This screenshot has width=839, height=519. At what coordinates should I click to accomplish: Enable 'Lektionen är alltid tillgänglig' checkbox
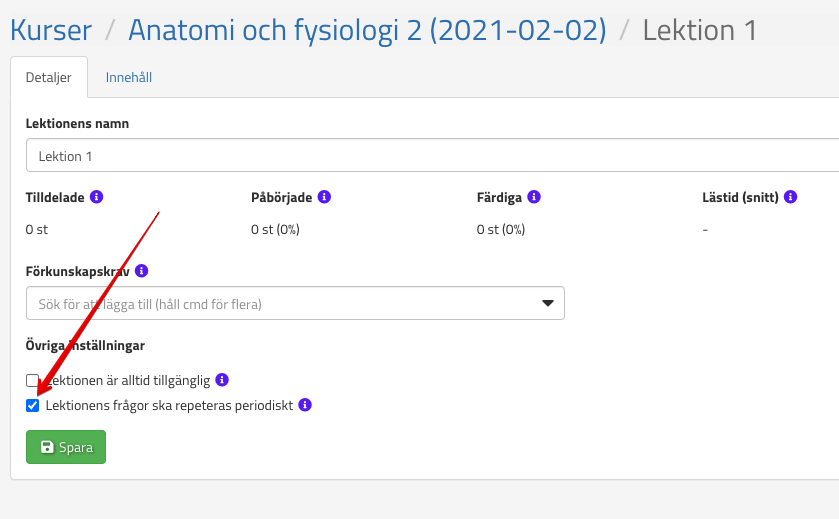pos(32,381)
